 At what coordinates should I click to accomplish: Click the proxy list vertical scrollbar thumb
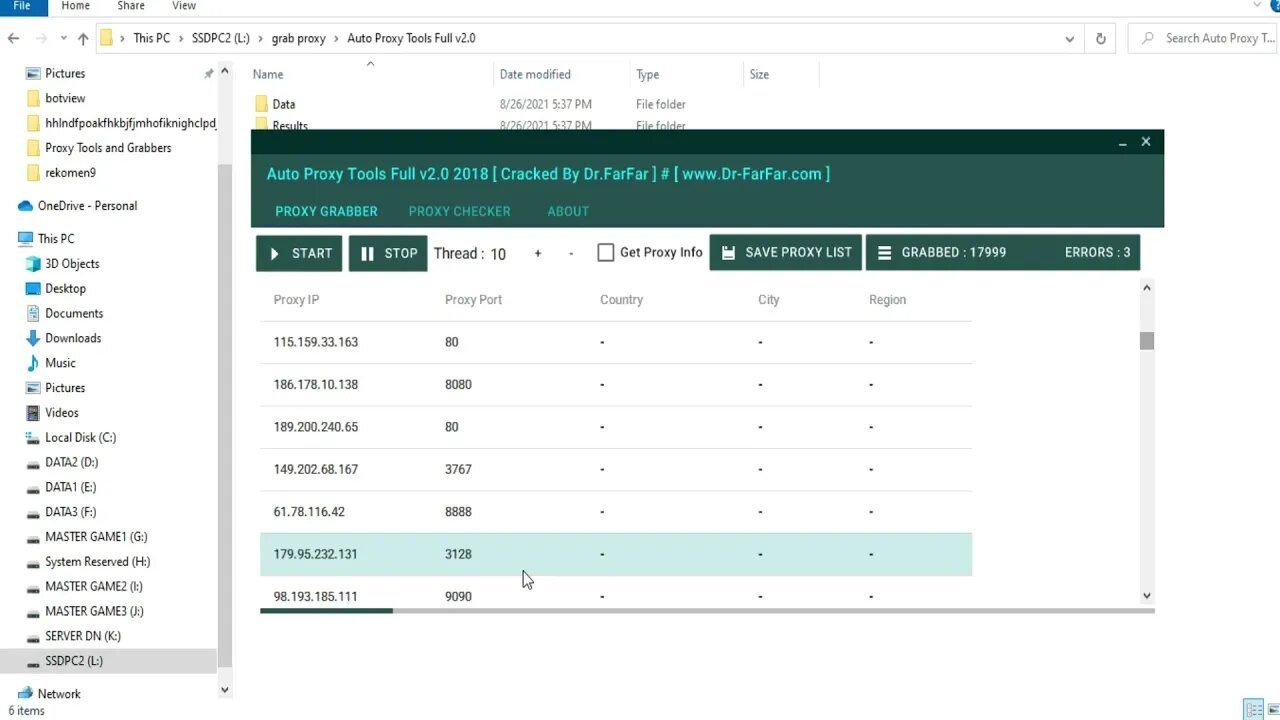tap(1147, 341)
